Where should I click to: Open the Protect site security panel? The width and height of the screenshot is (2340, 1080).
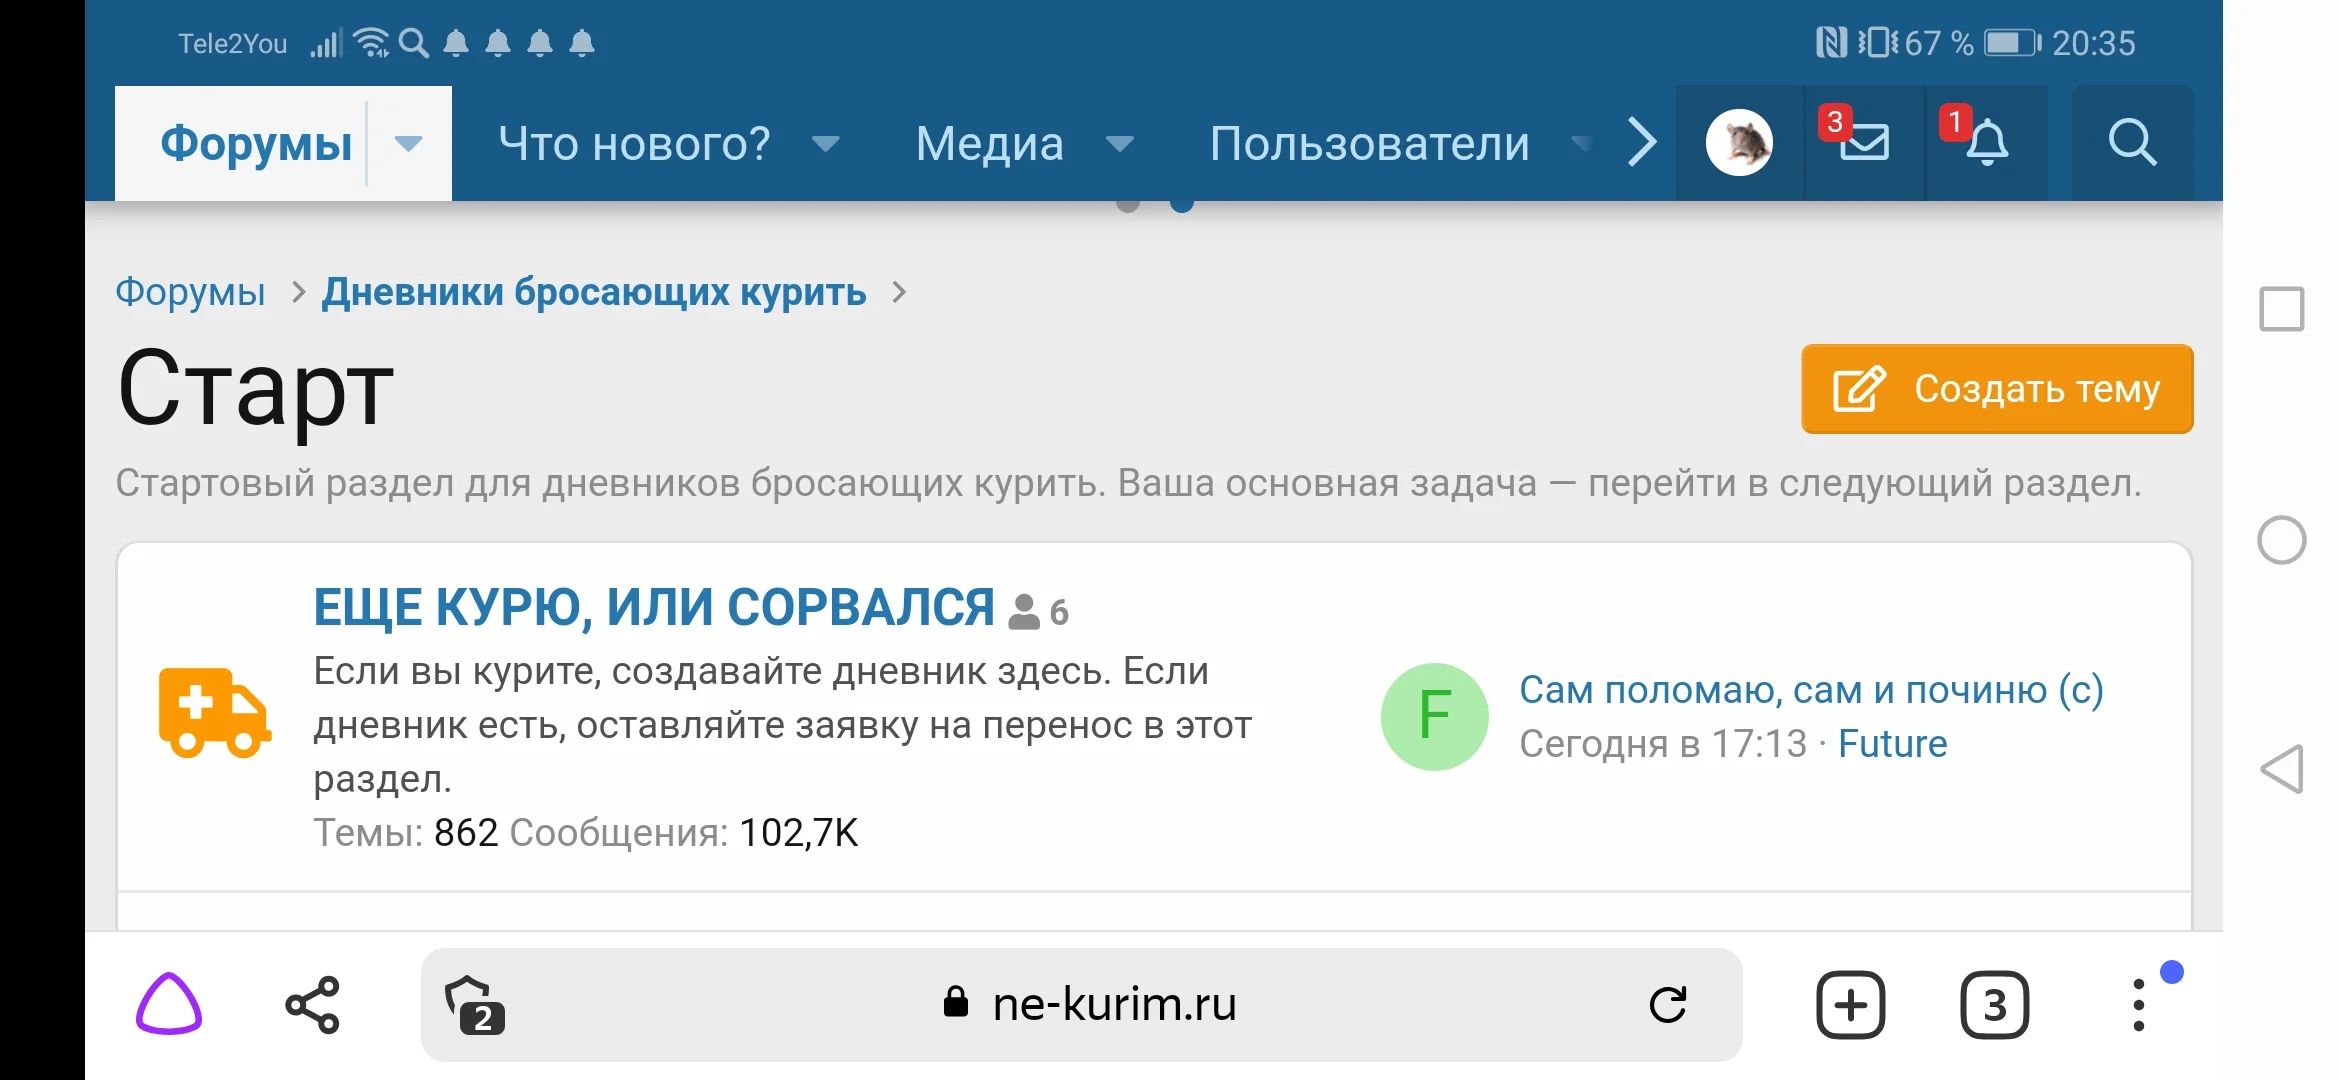[x=475, y=1004]
